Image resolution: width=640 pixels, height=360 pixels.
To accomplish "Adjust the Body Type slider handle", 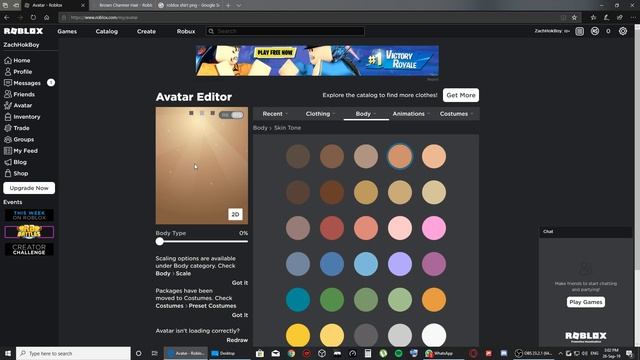I will 160,241.
